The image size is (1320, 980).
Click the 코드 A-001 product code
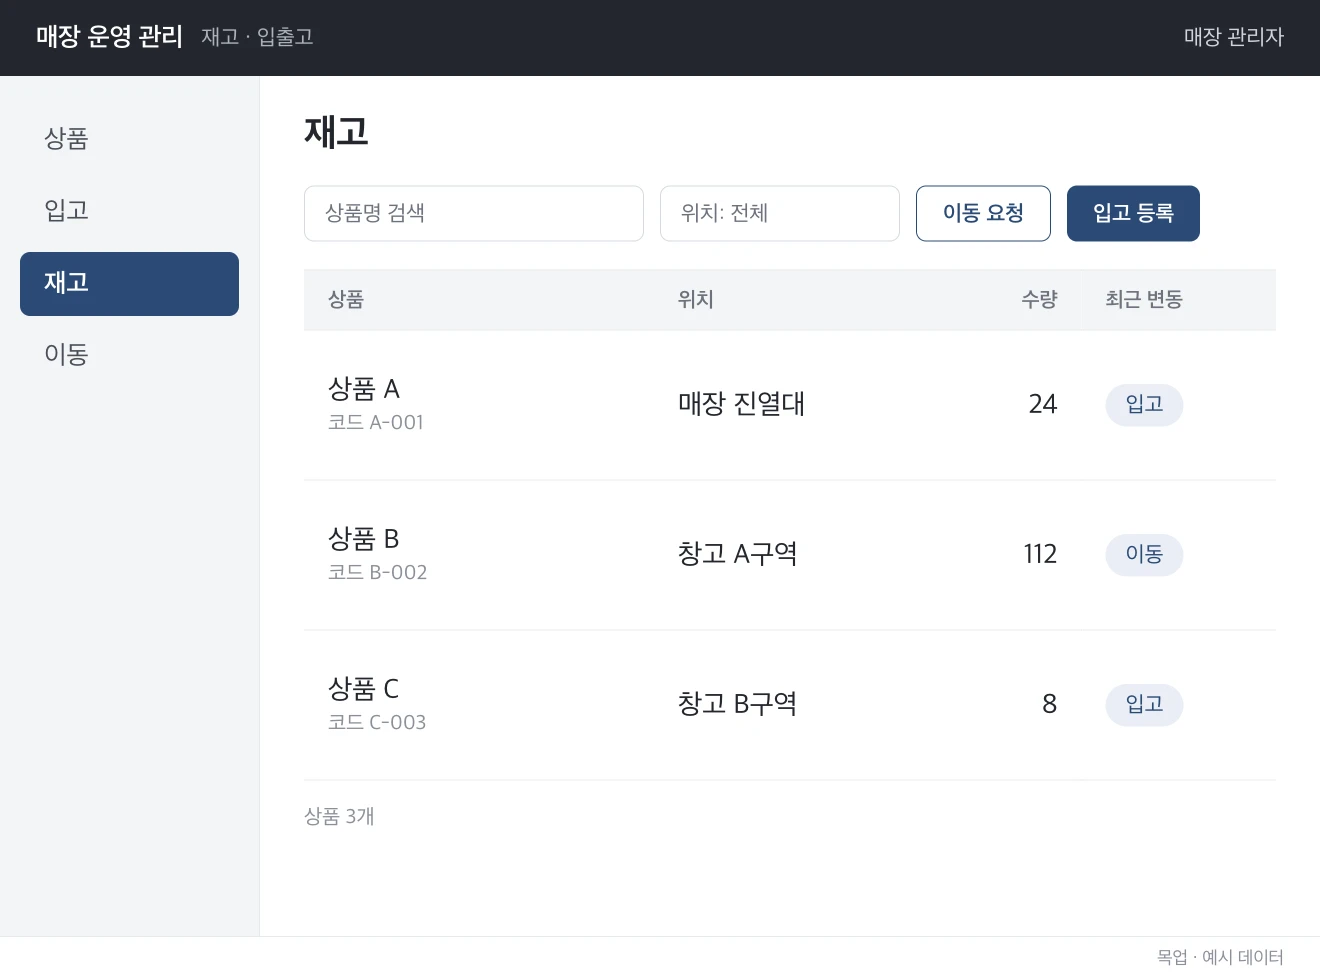point(376,423)
